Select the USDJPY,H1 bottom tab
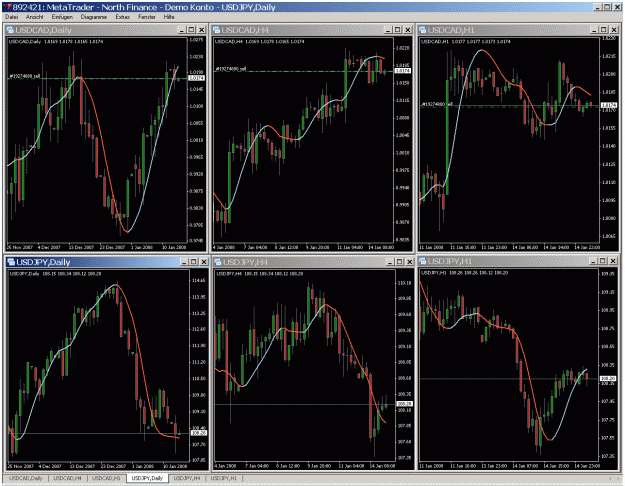Viewport: 625px width, 486px height. (224, 478)
